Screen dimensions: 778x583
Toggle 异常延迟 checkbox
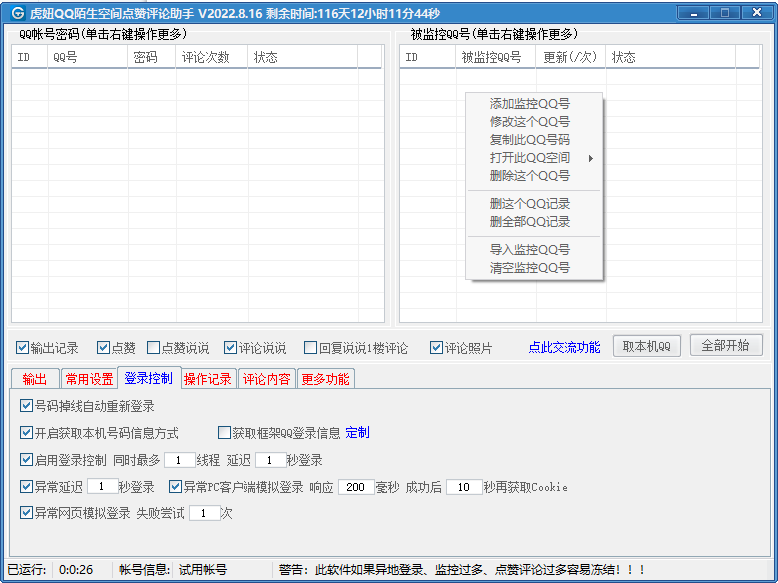[x=26, y=486]
